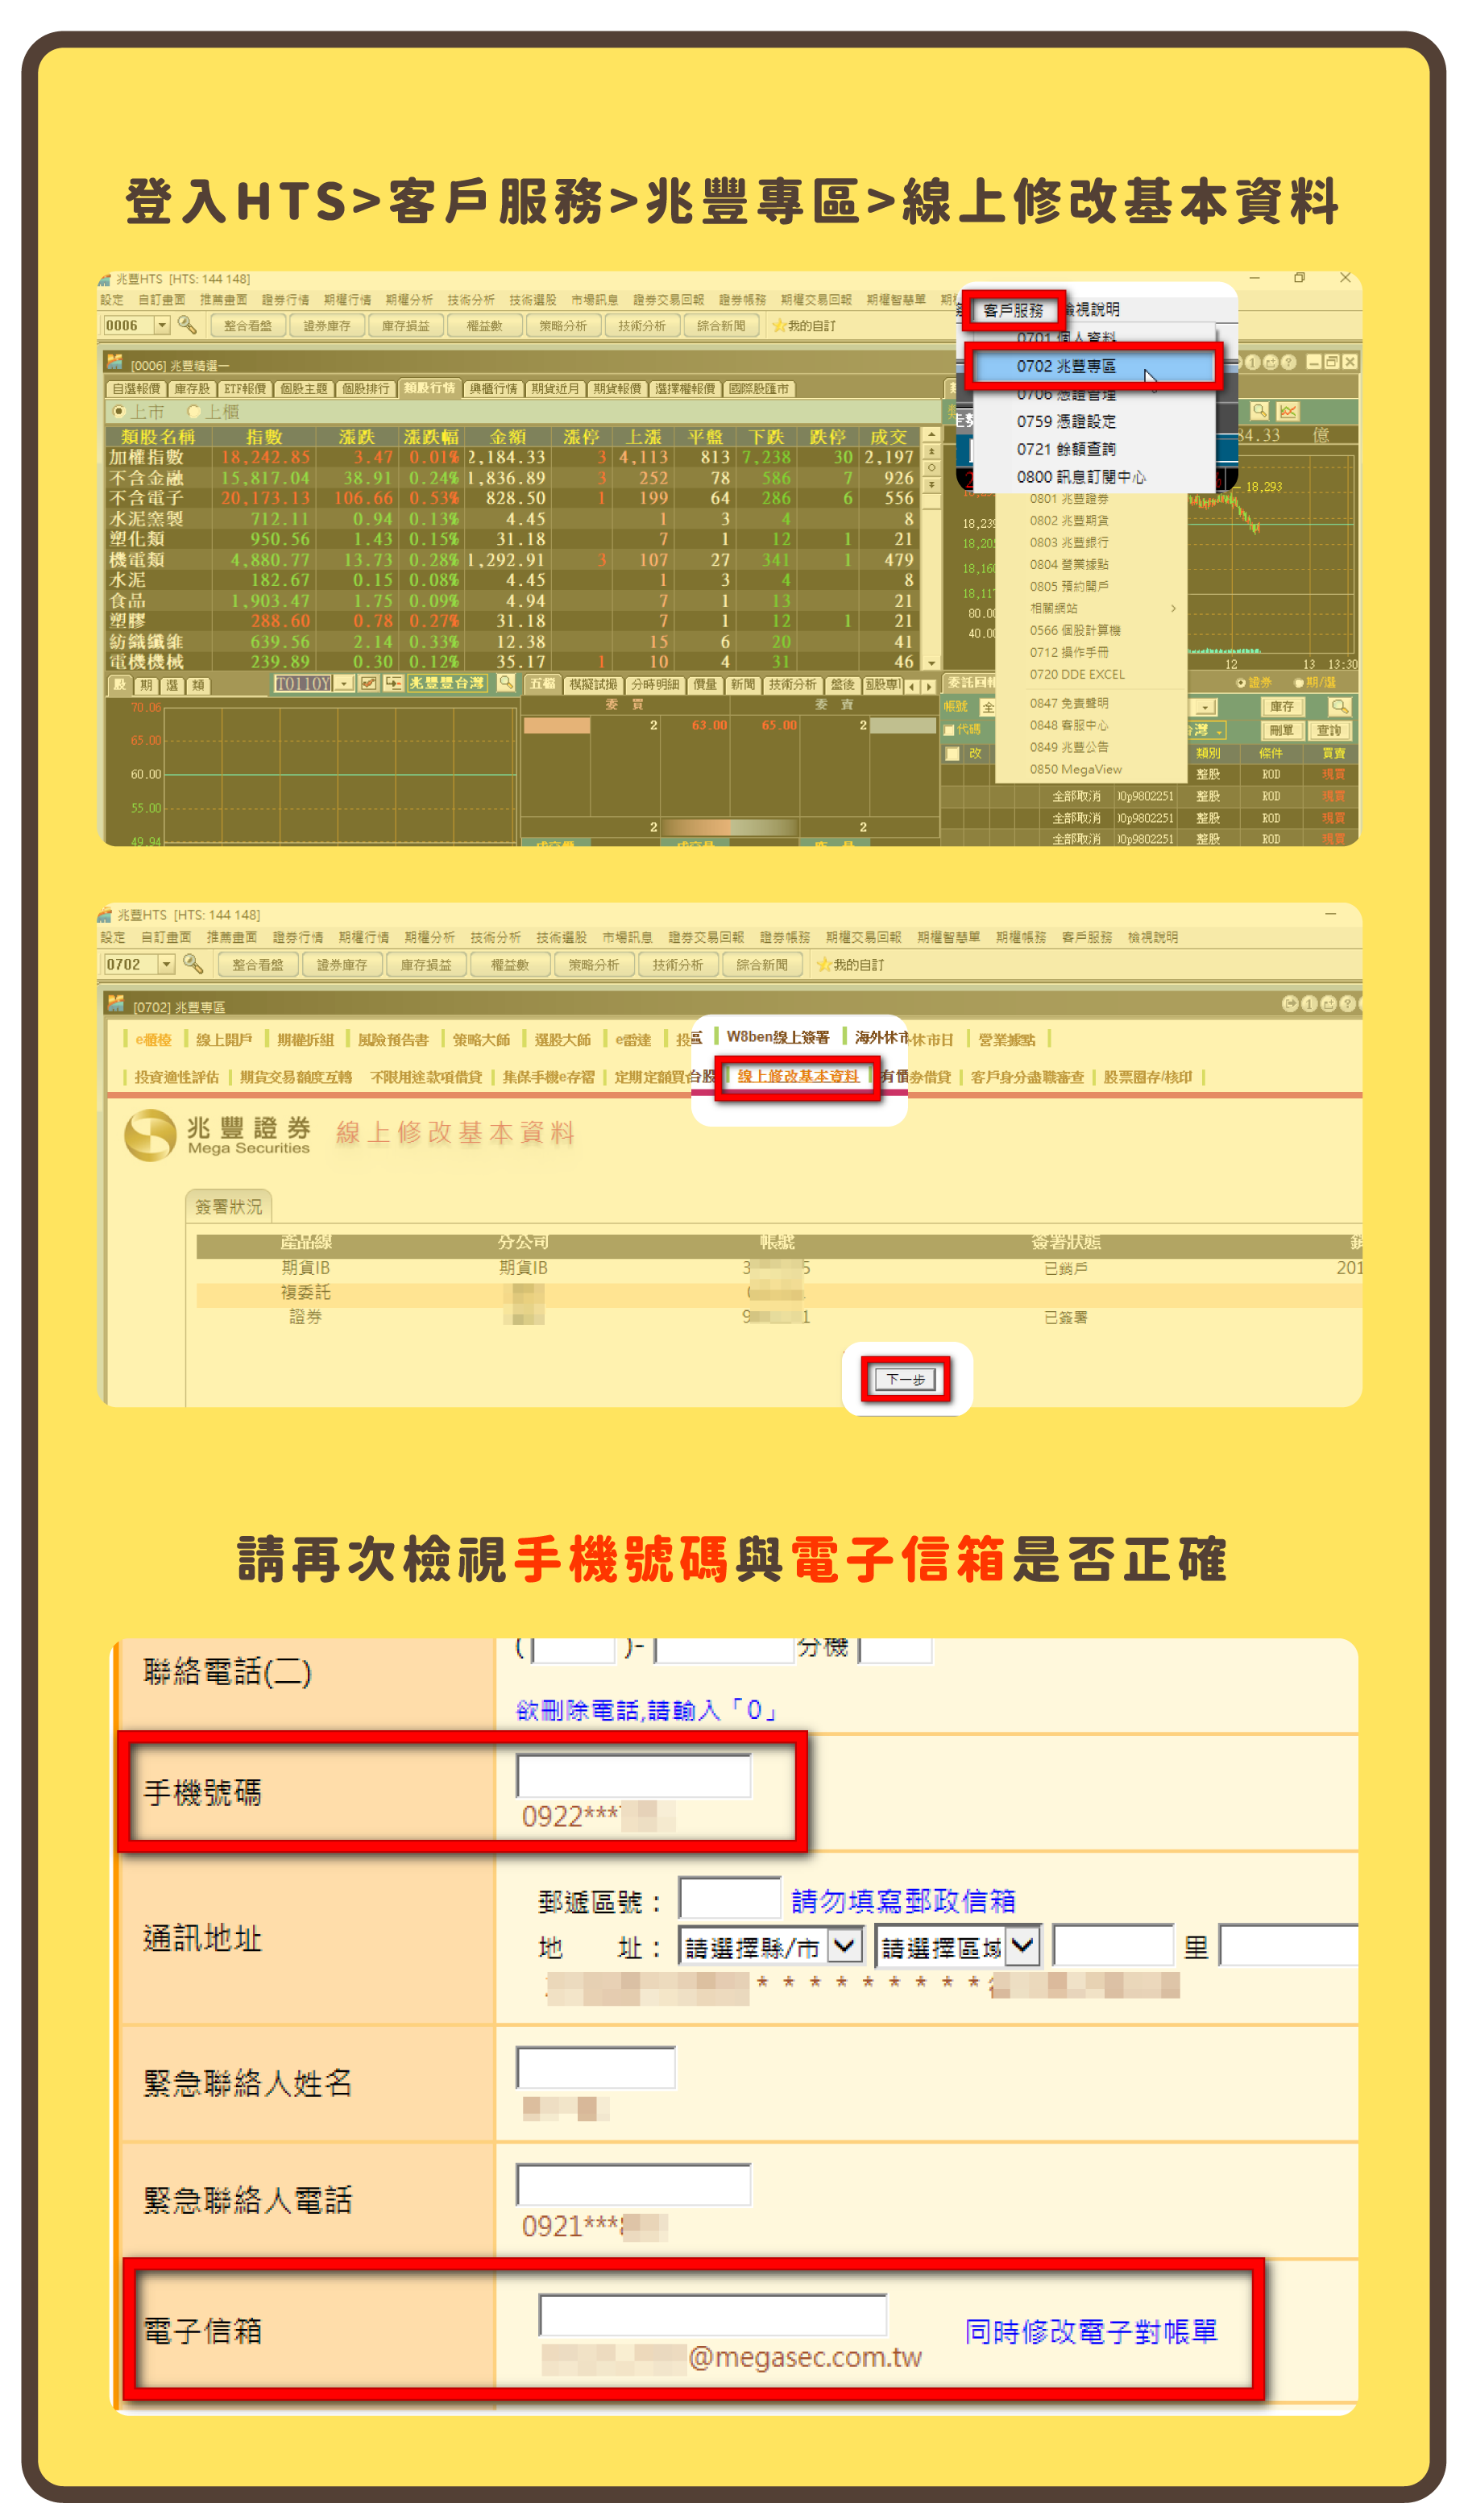Image resolution: width=1468 pixels, height=2520 pixels.
Task: Select the 期/選 radio button
Action: click(x=1299, y=683)
